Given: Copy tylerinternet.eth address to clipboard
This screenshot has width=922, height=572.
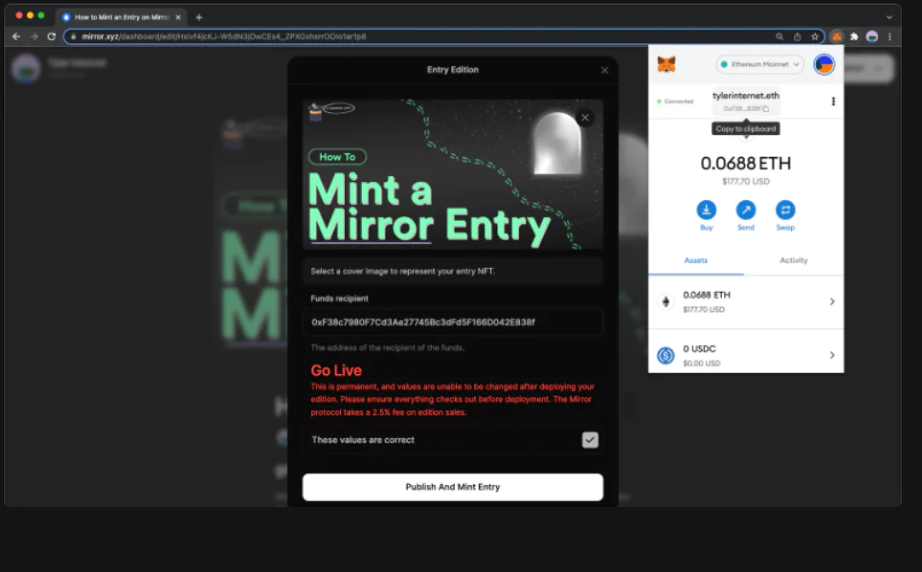Looking at the screenshot, I should [x=745, y=108].
